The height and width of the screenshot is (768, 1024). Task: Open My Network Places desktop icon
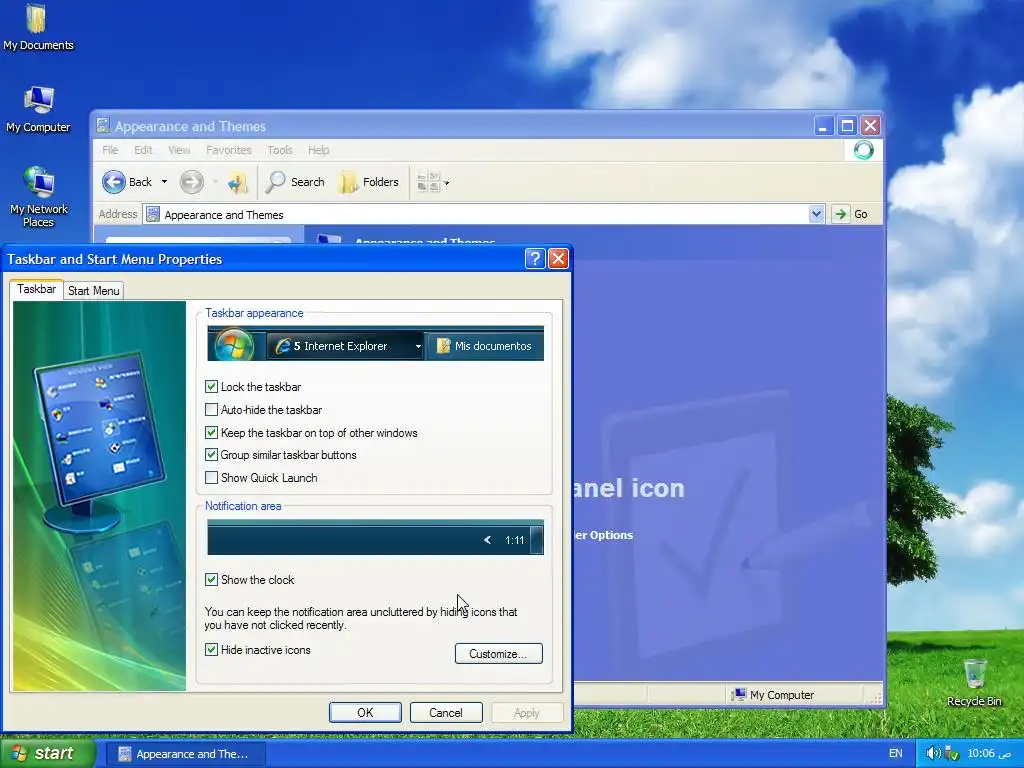[39, 197]
